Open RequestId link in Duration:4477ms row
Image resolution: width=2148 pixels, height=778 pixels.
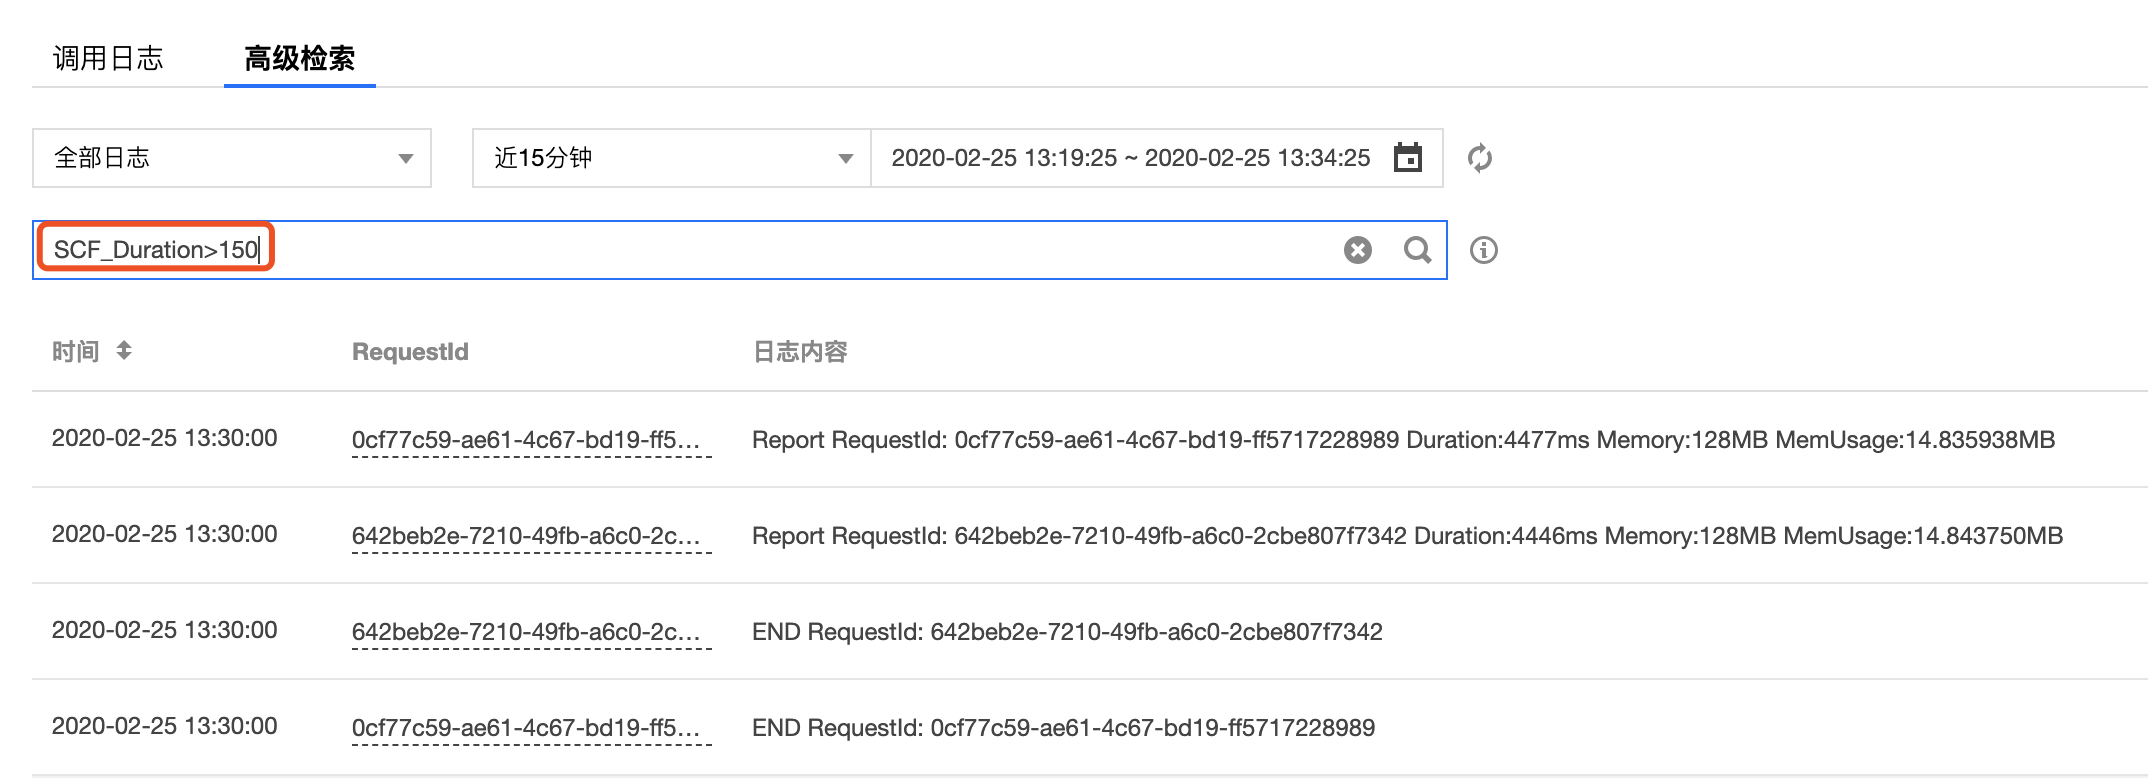tap(526, 440)
